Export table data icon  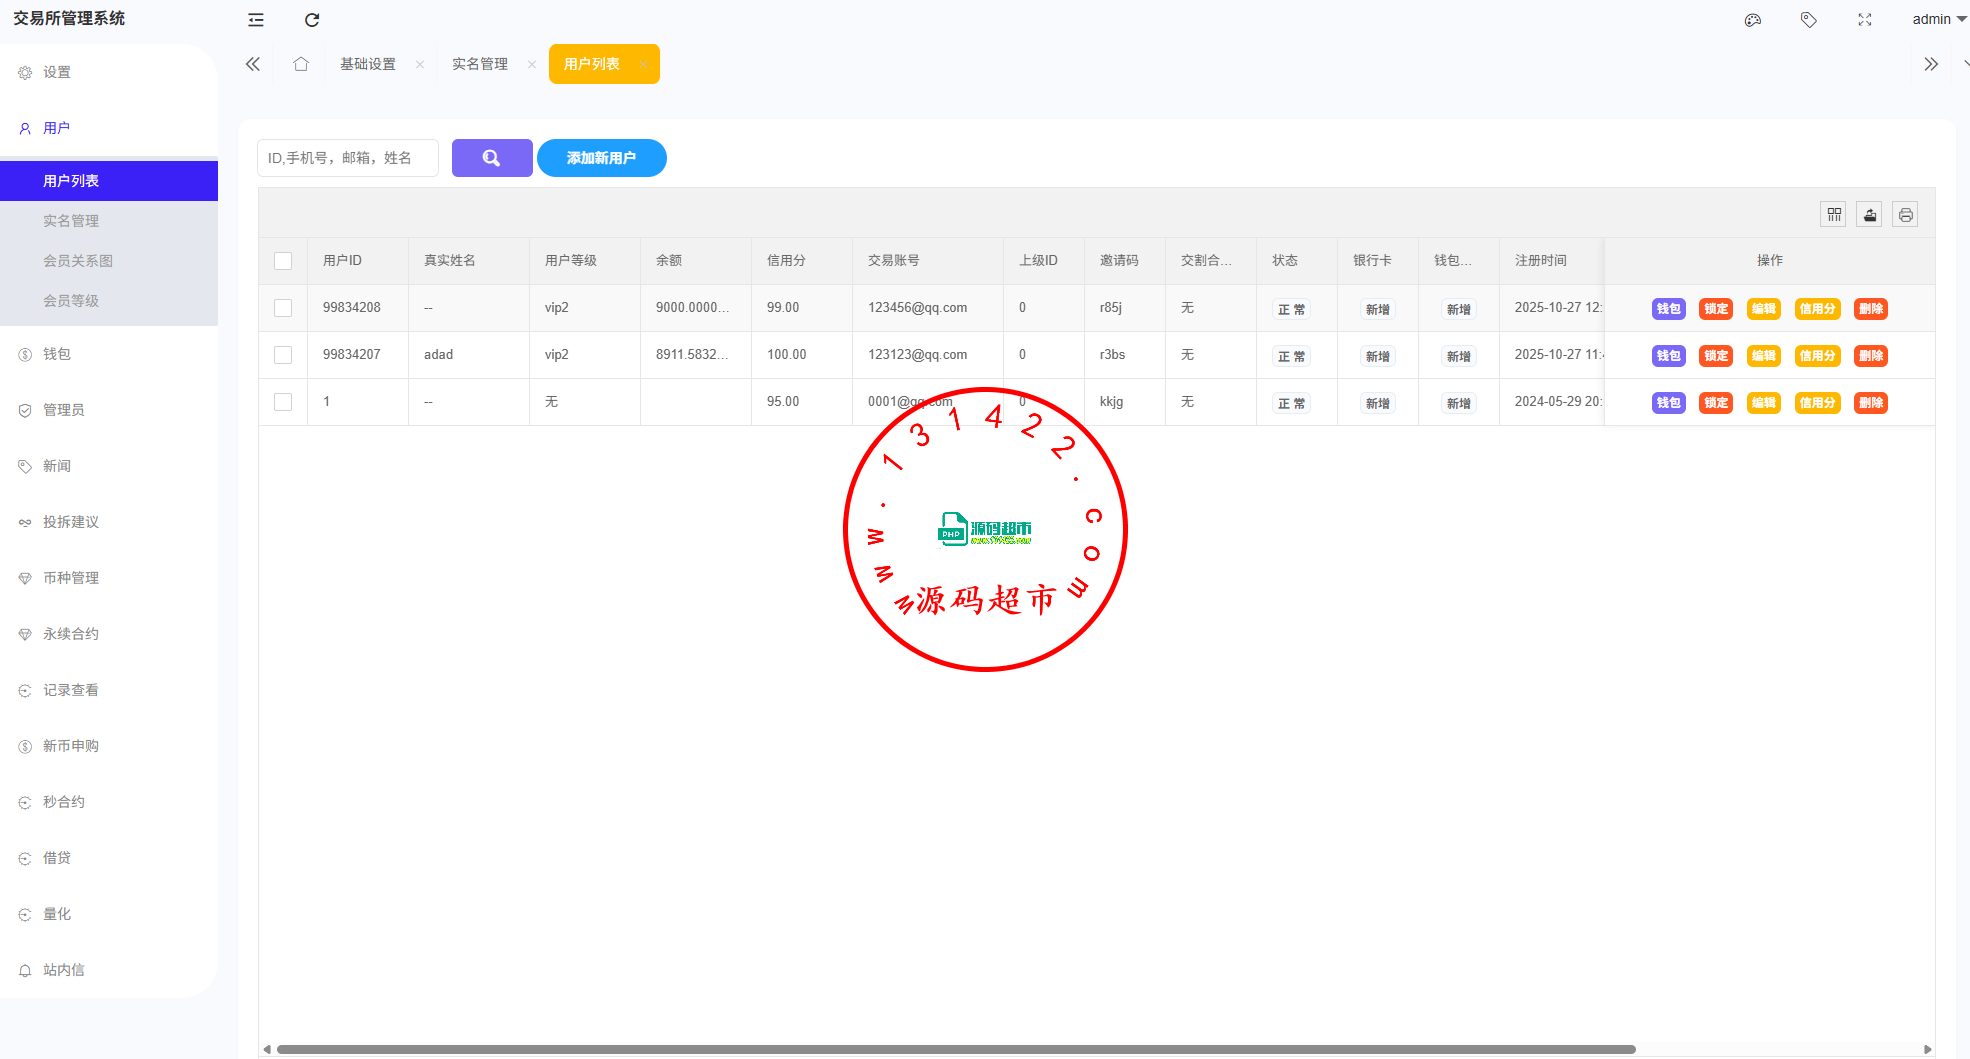1869,215
